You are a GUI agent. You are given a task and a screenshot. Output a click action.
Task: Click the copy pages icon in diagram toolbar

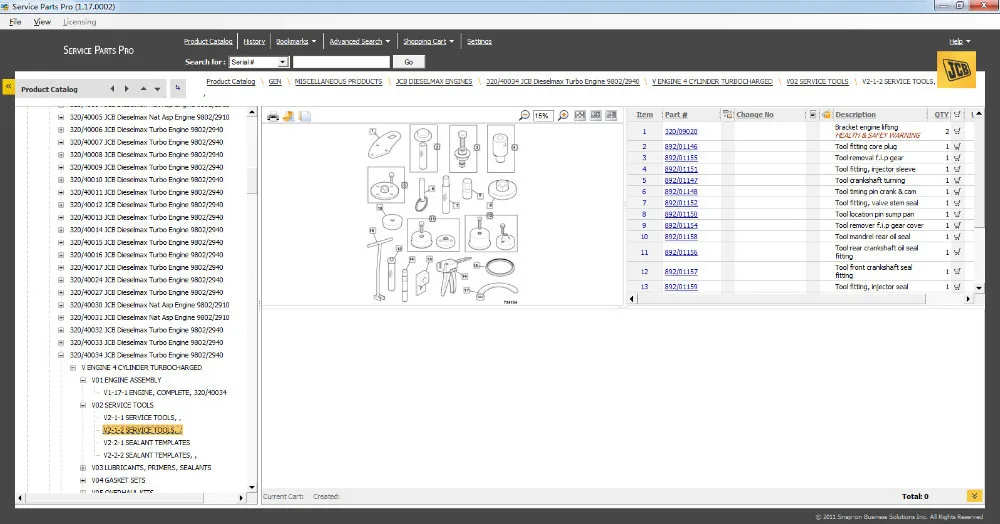pos(305,116)
